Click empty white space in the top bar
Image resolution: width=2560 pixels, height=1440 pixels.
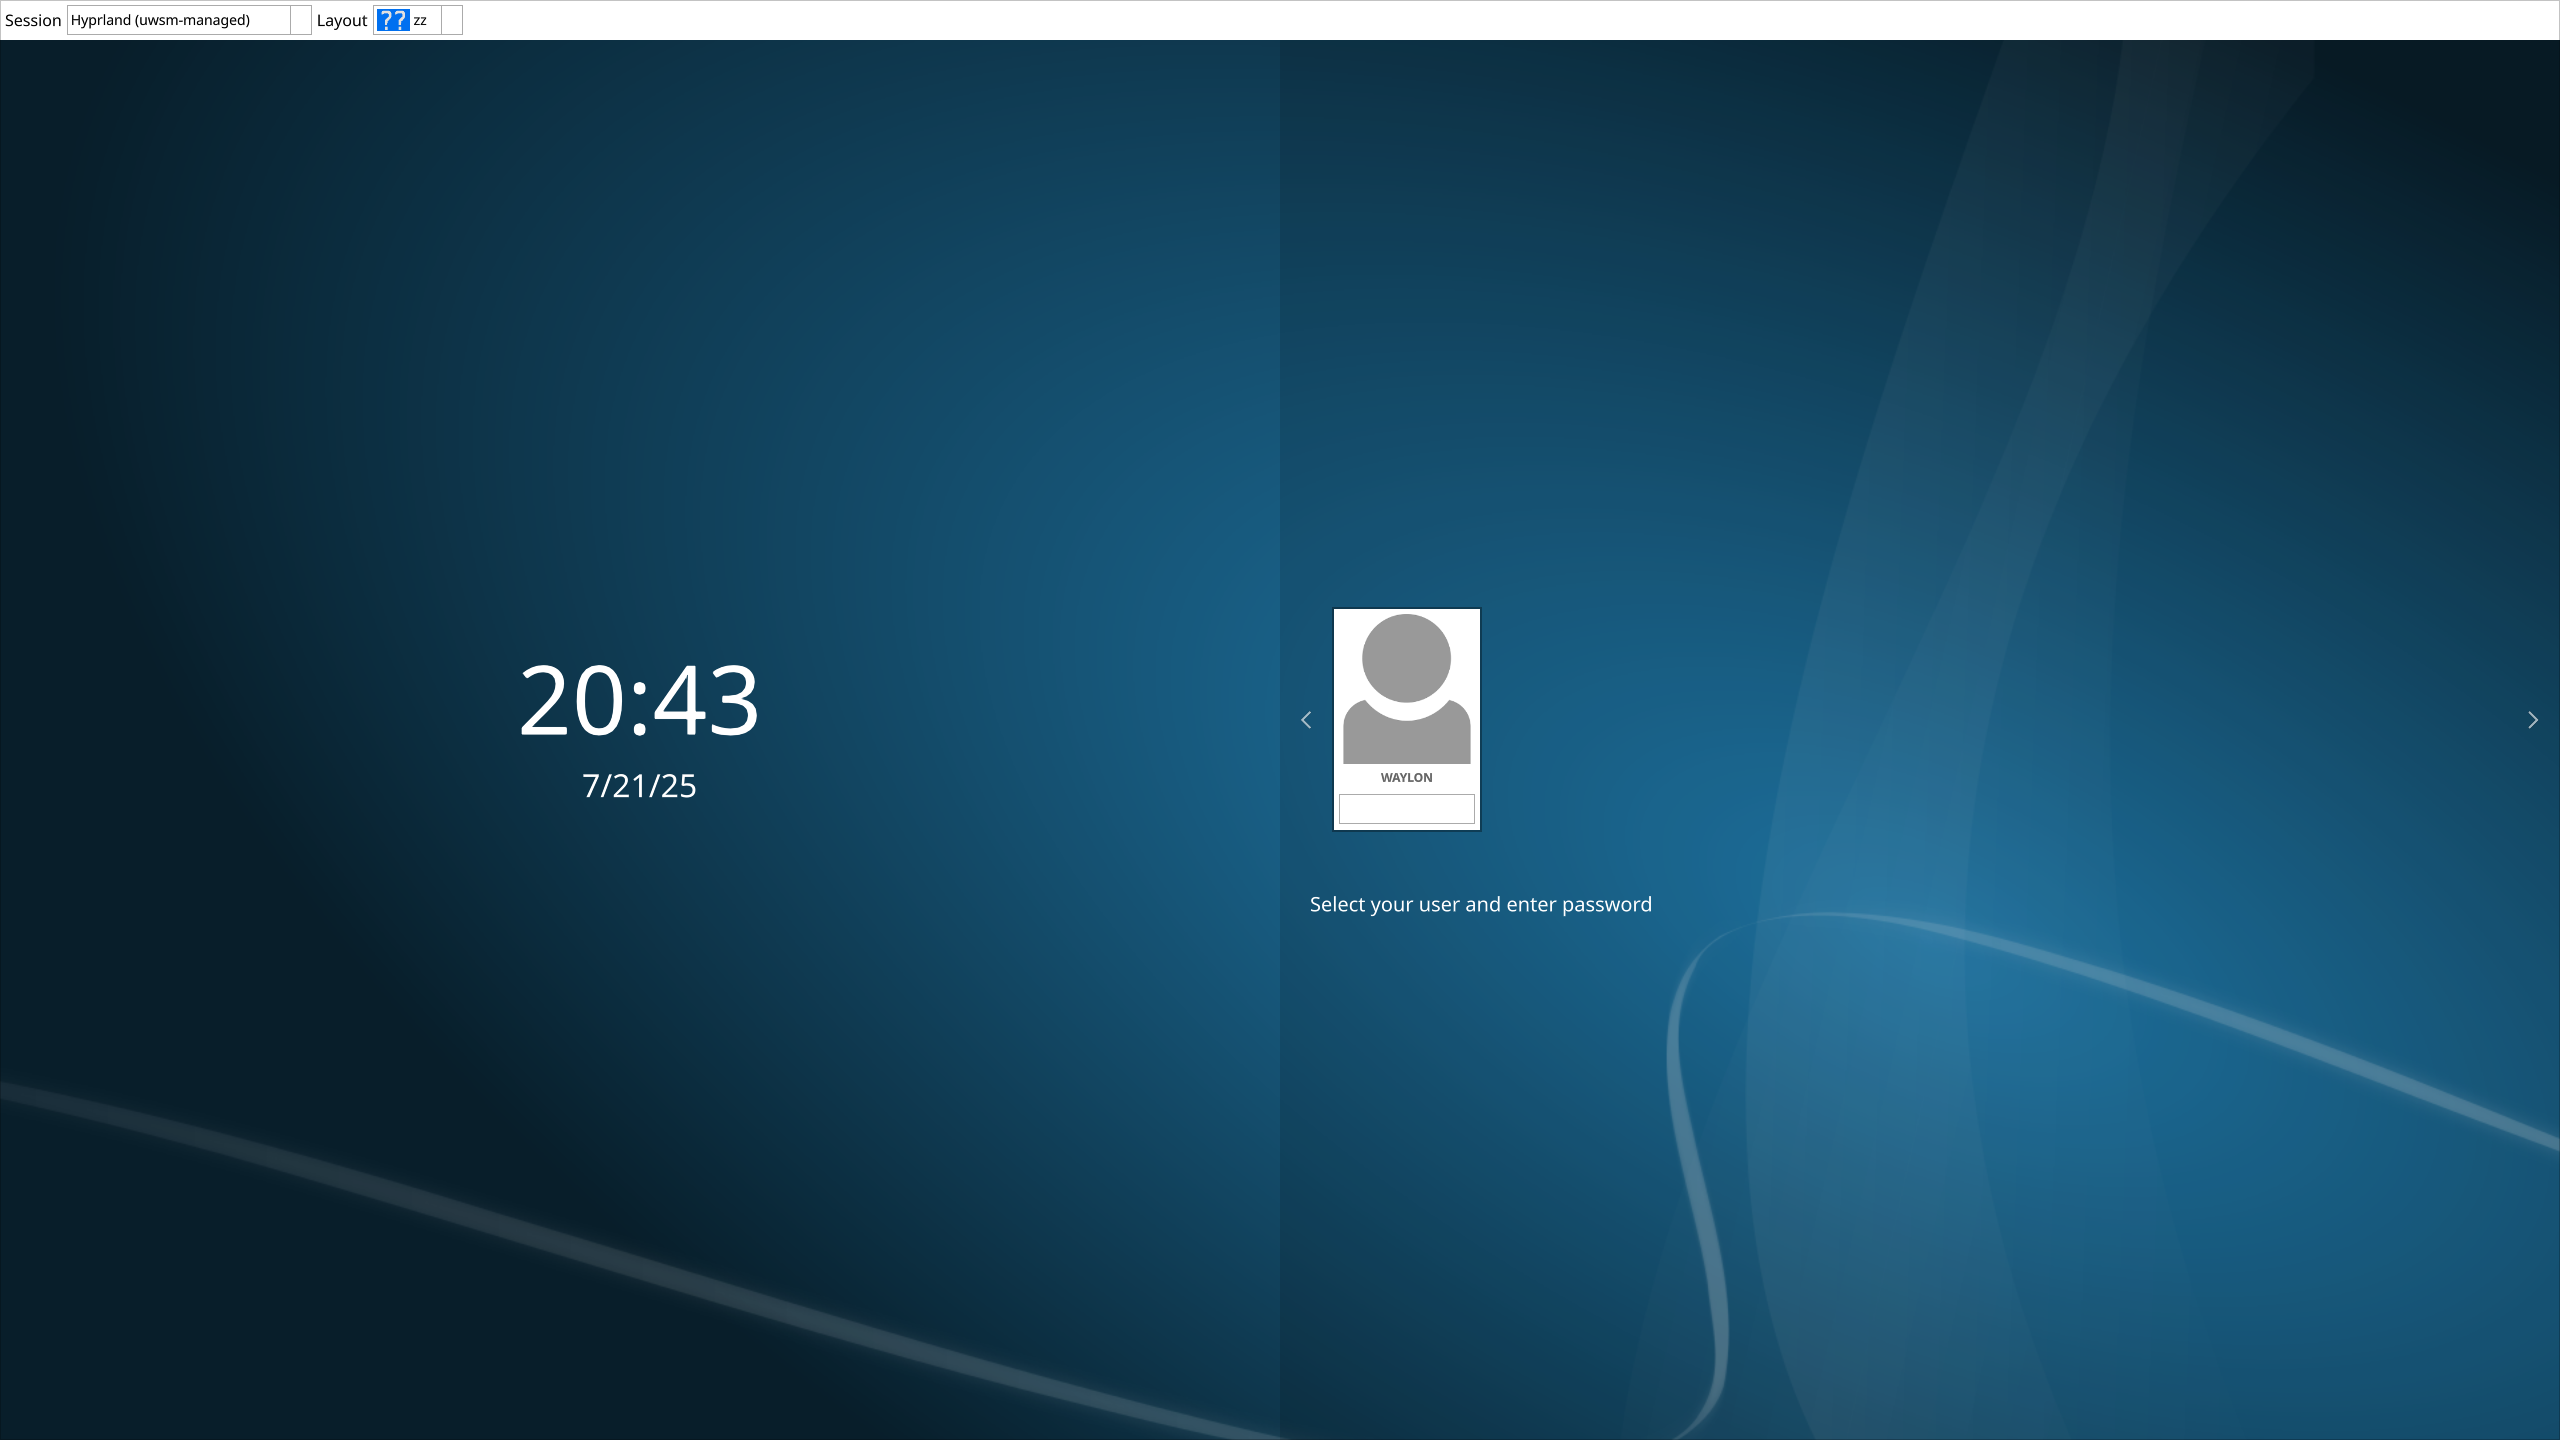pyautogui.click(x=1400, y=20)
